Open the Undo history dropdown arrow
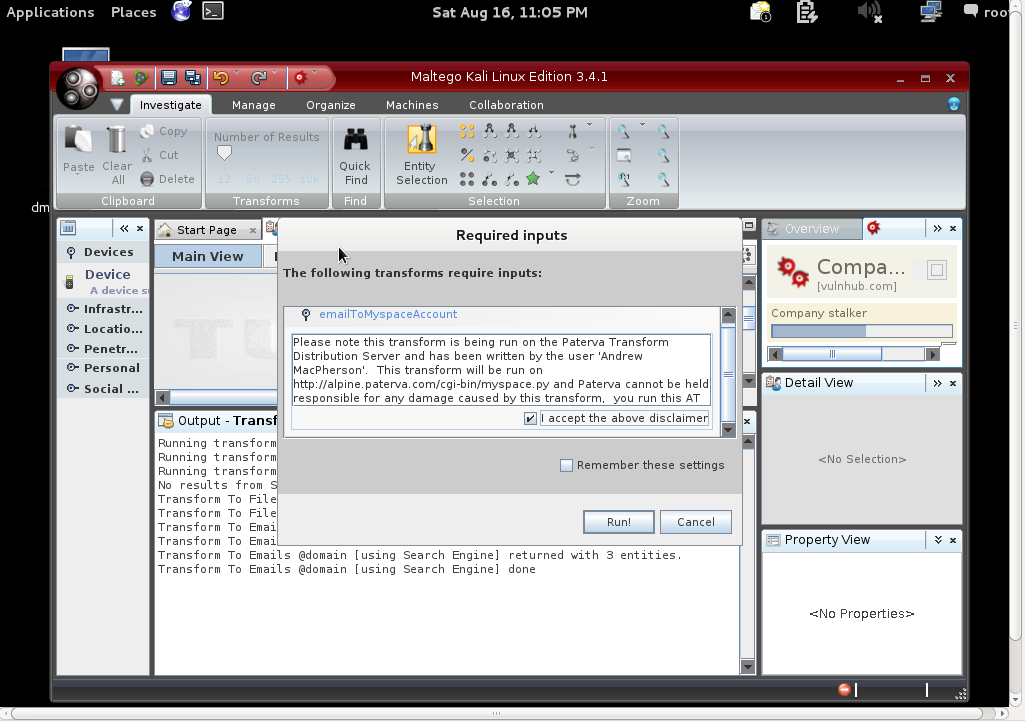This screenshot has width=1025, height=722. pos(237,72)
